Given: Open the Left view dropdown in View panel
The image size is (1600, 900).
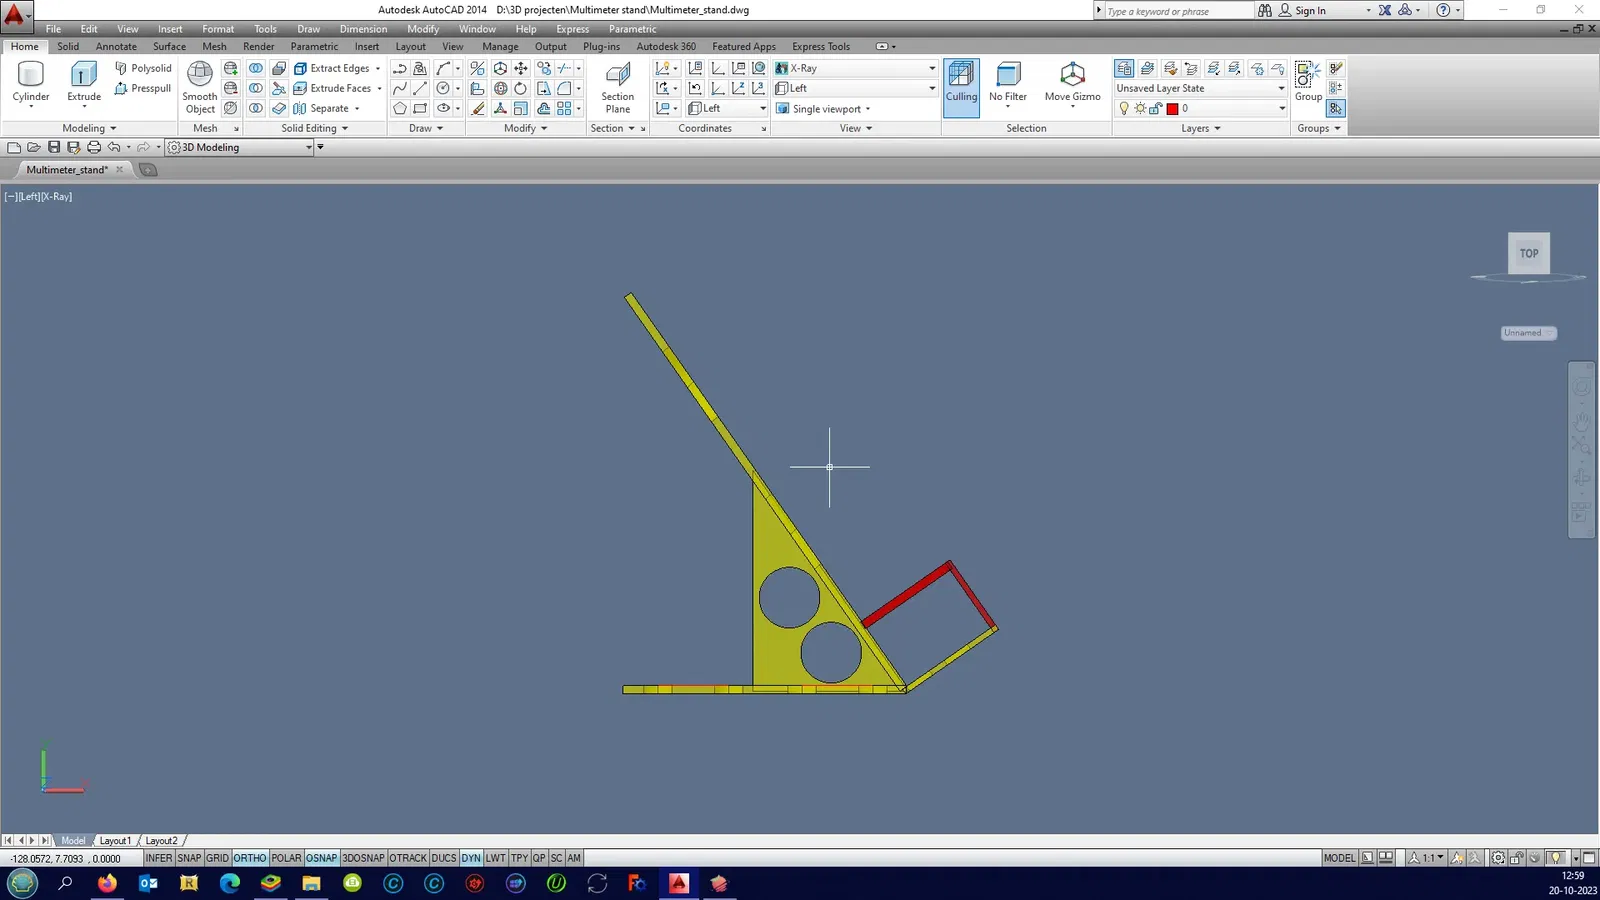Looking at the screenshot, I should (856, 88).
